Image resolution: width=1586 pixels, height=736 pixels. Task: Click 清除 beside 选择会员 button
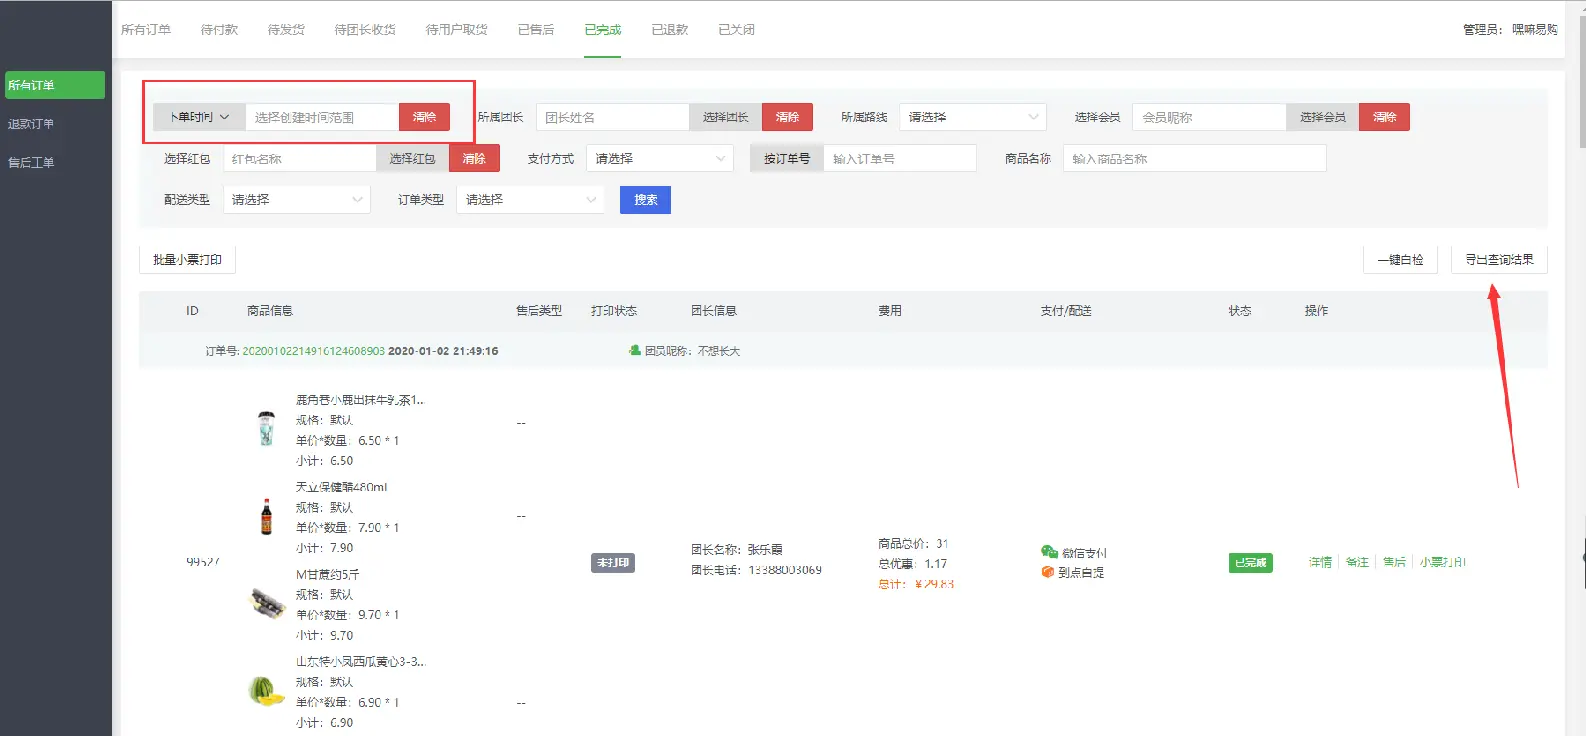1384,117
